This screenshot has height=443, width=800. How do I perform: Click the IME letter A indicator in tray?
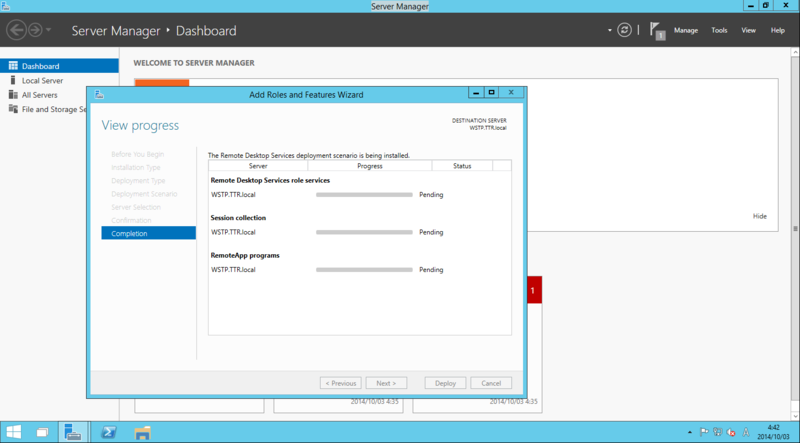(746, 432)
